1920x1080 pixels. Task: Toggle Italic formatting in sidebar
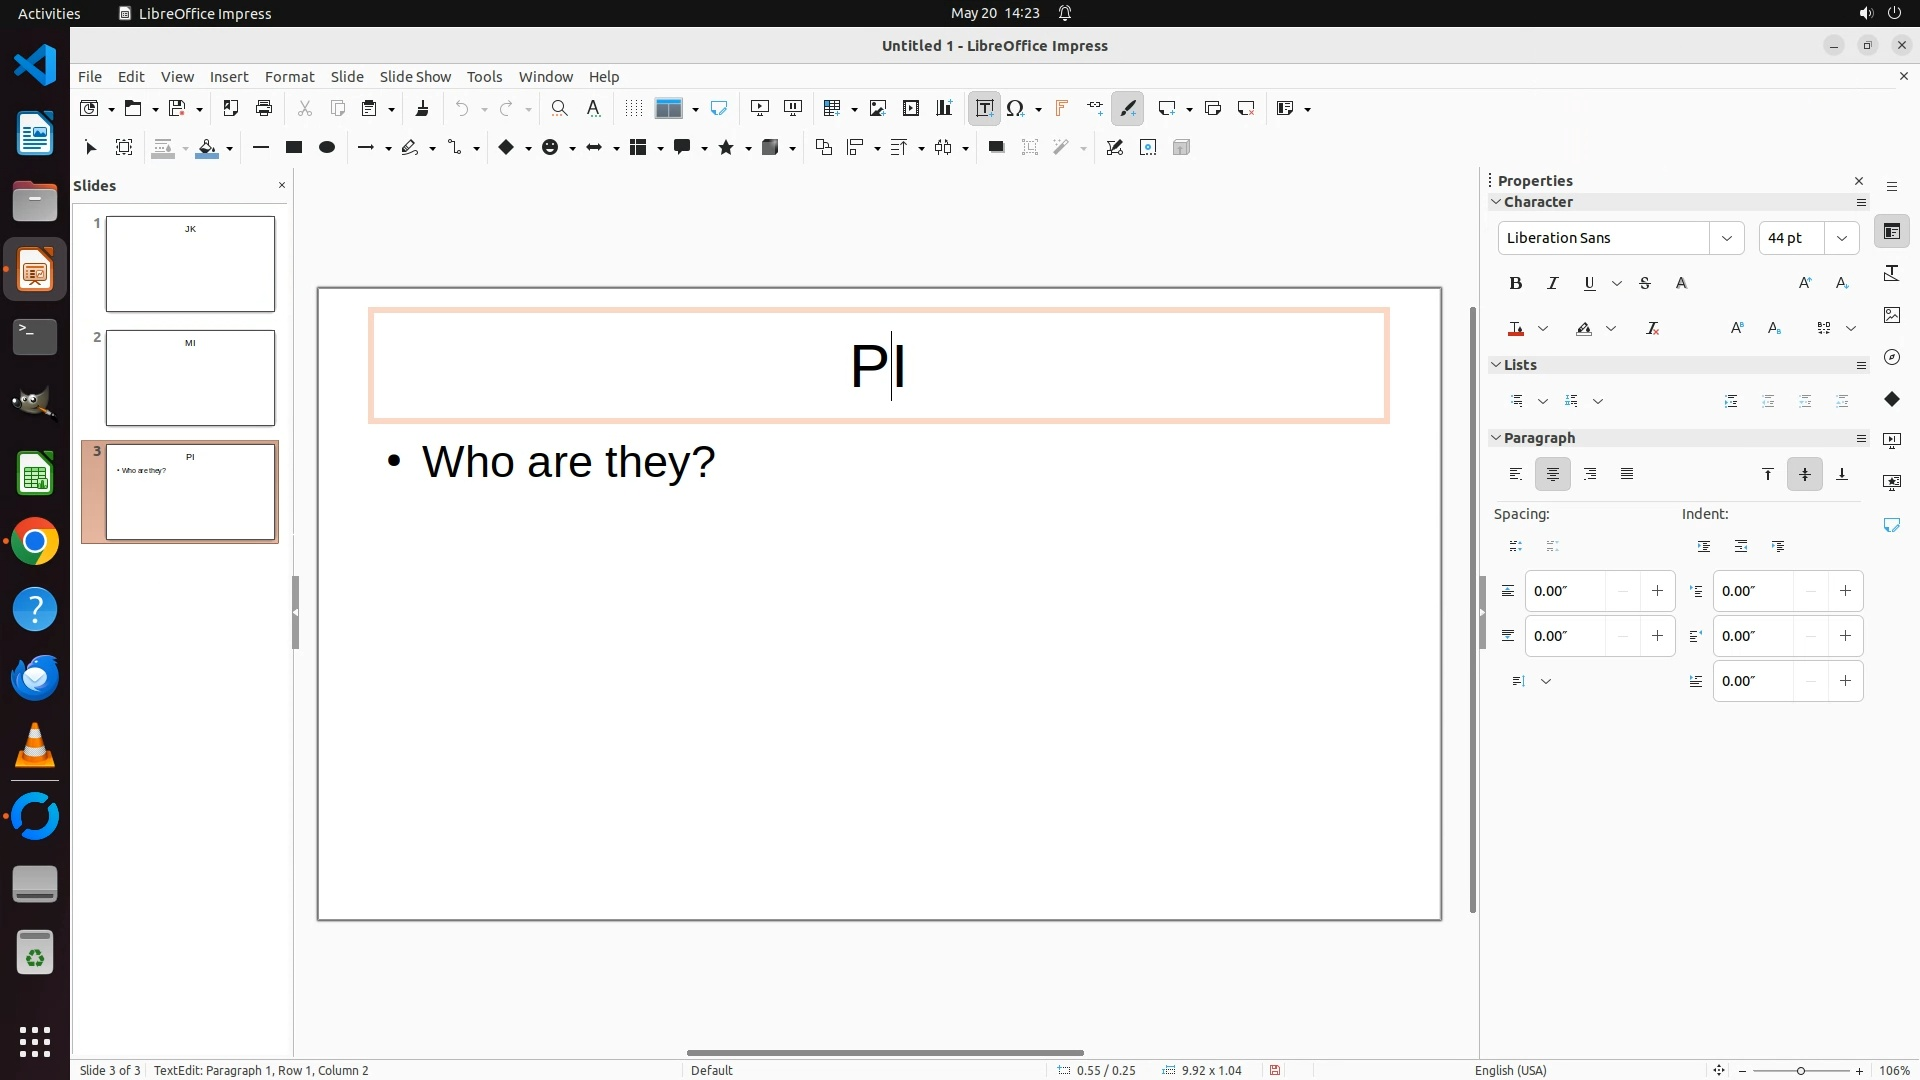coord(1552,283)
